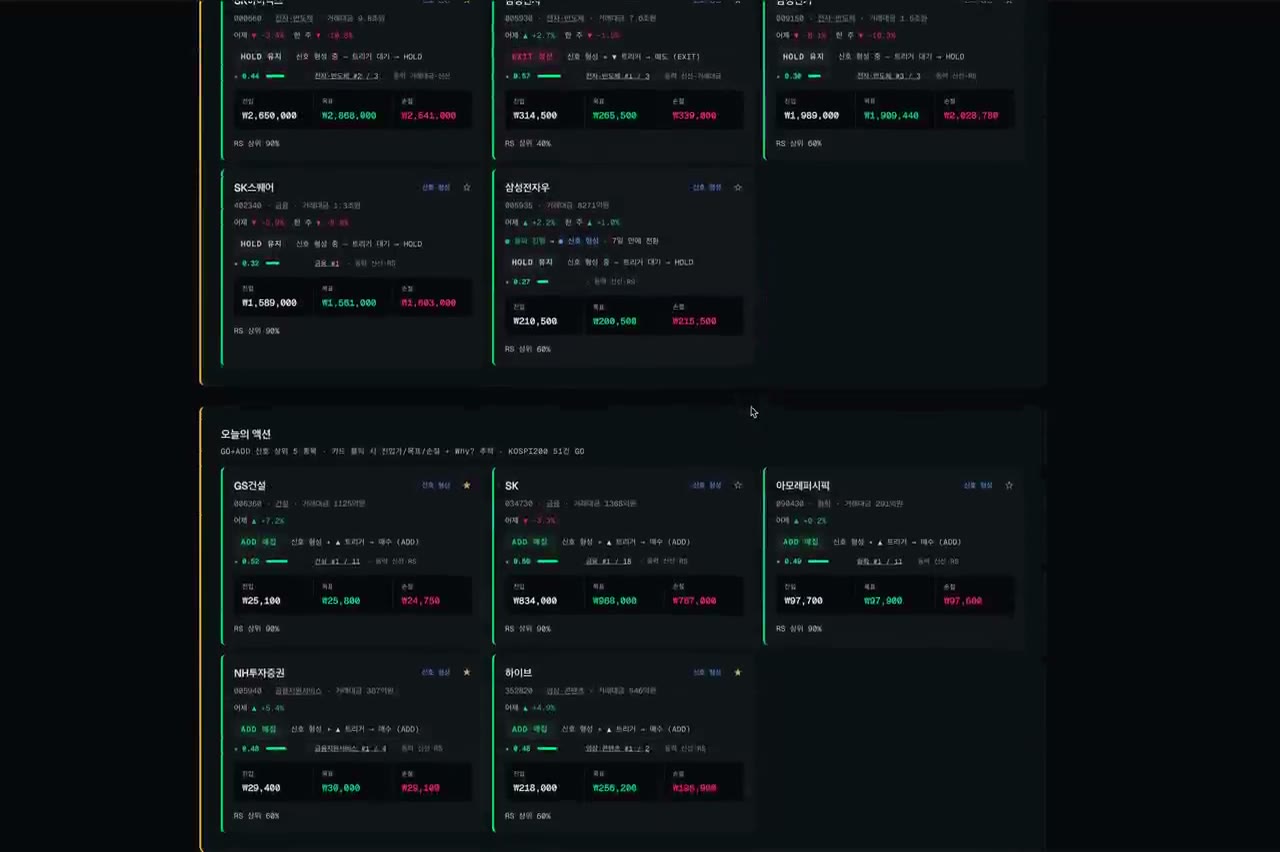Click stock code 402340 on SK스퀘어
Screen dimensions: 1280x852
click(x=247, y=205)
